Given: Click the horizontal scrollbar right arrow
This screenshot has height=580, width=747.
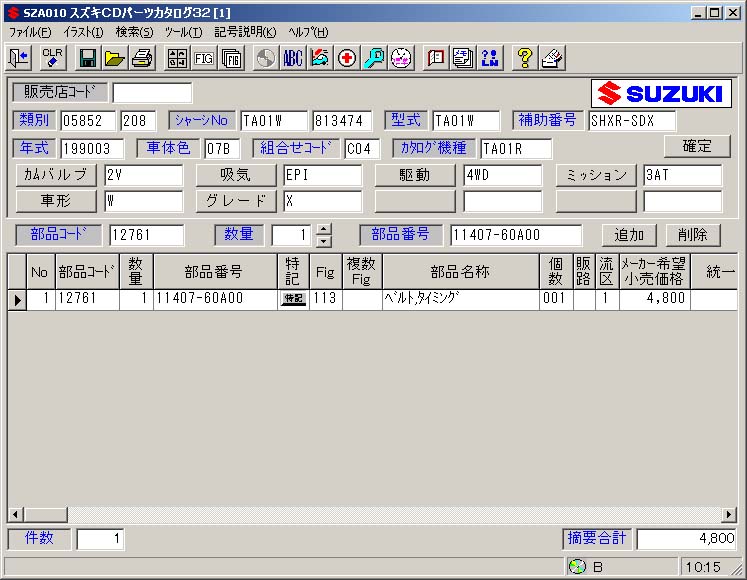Looking at the screenshot, I should pyautogui.click(x=729, y=515).
